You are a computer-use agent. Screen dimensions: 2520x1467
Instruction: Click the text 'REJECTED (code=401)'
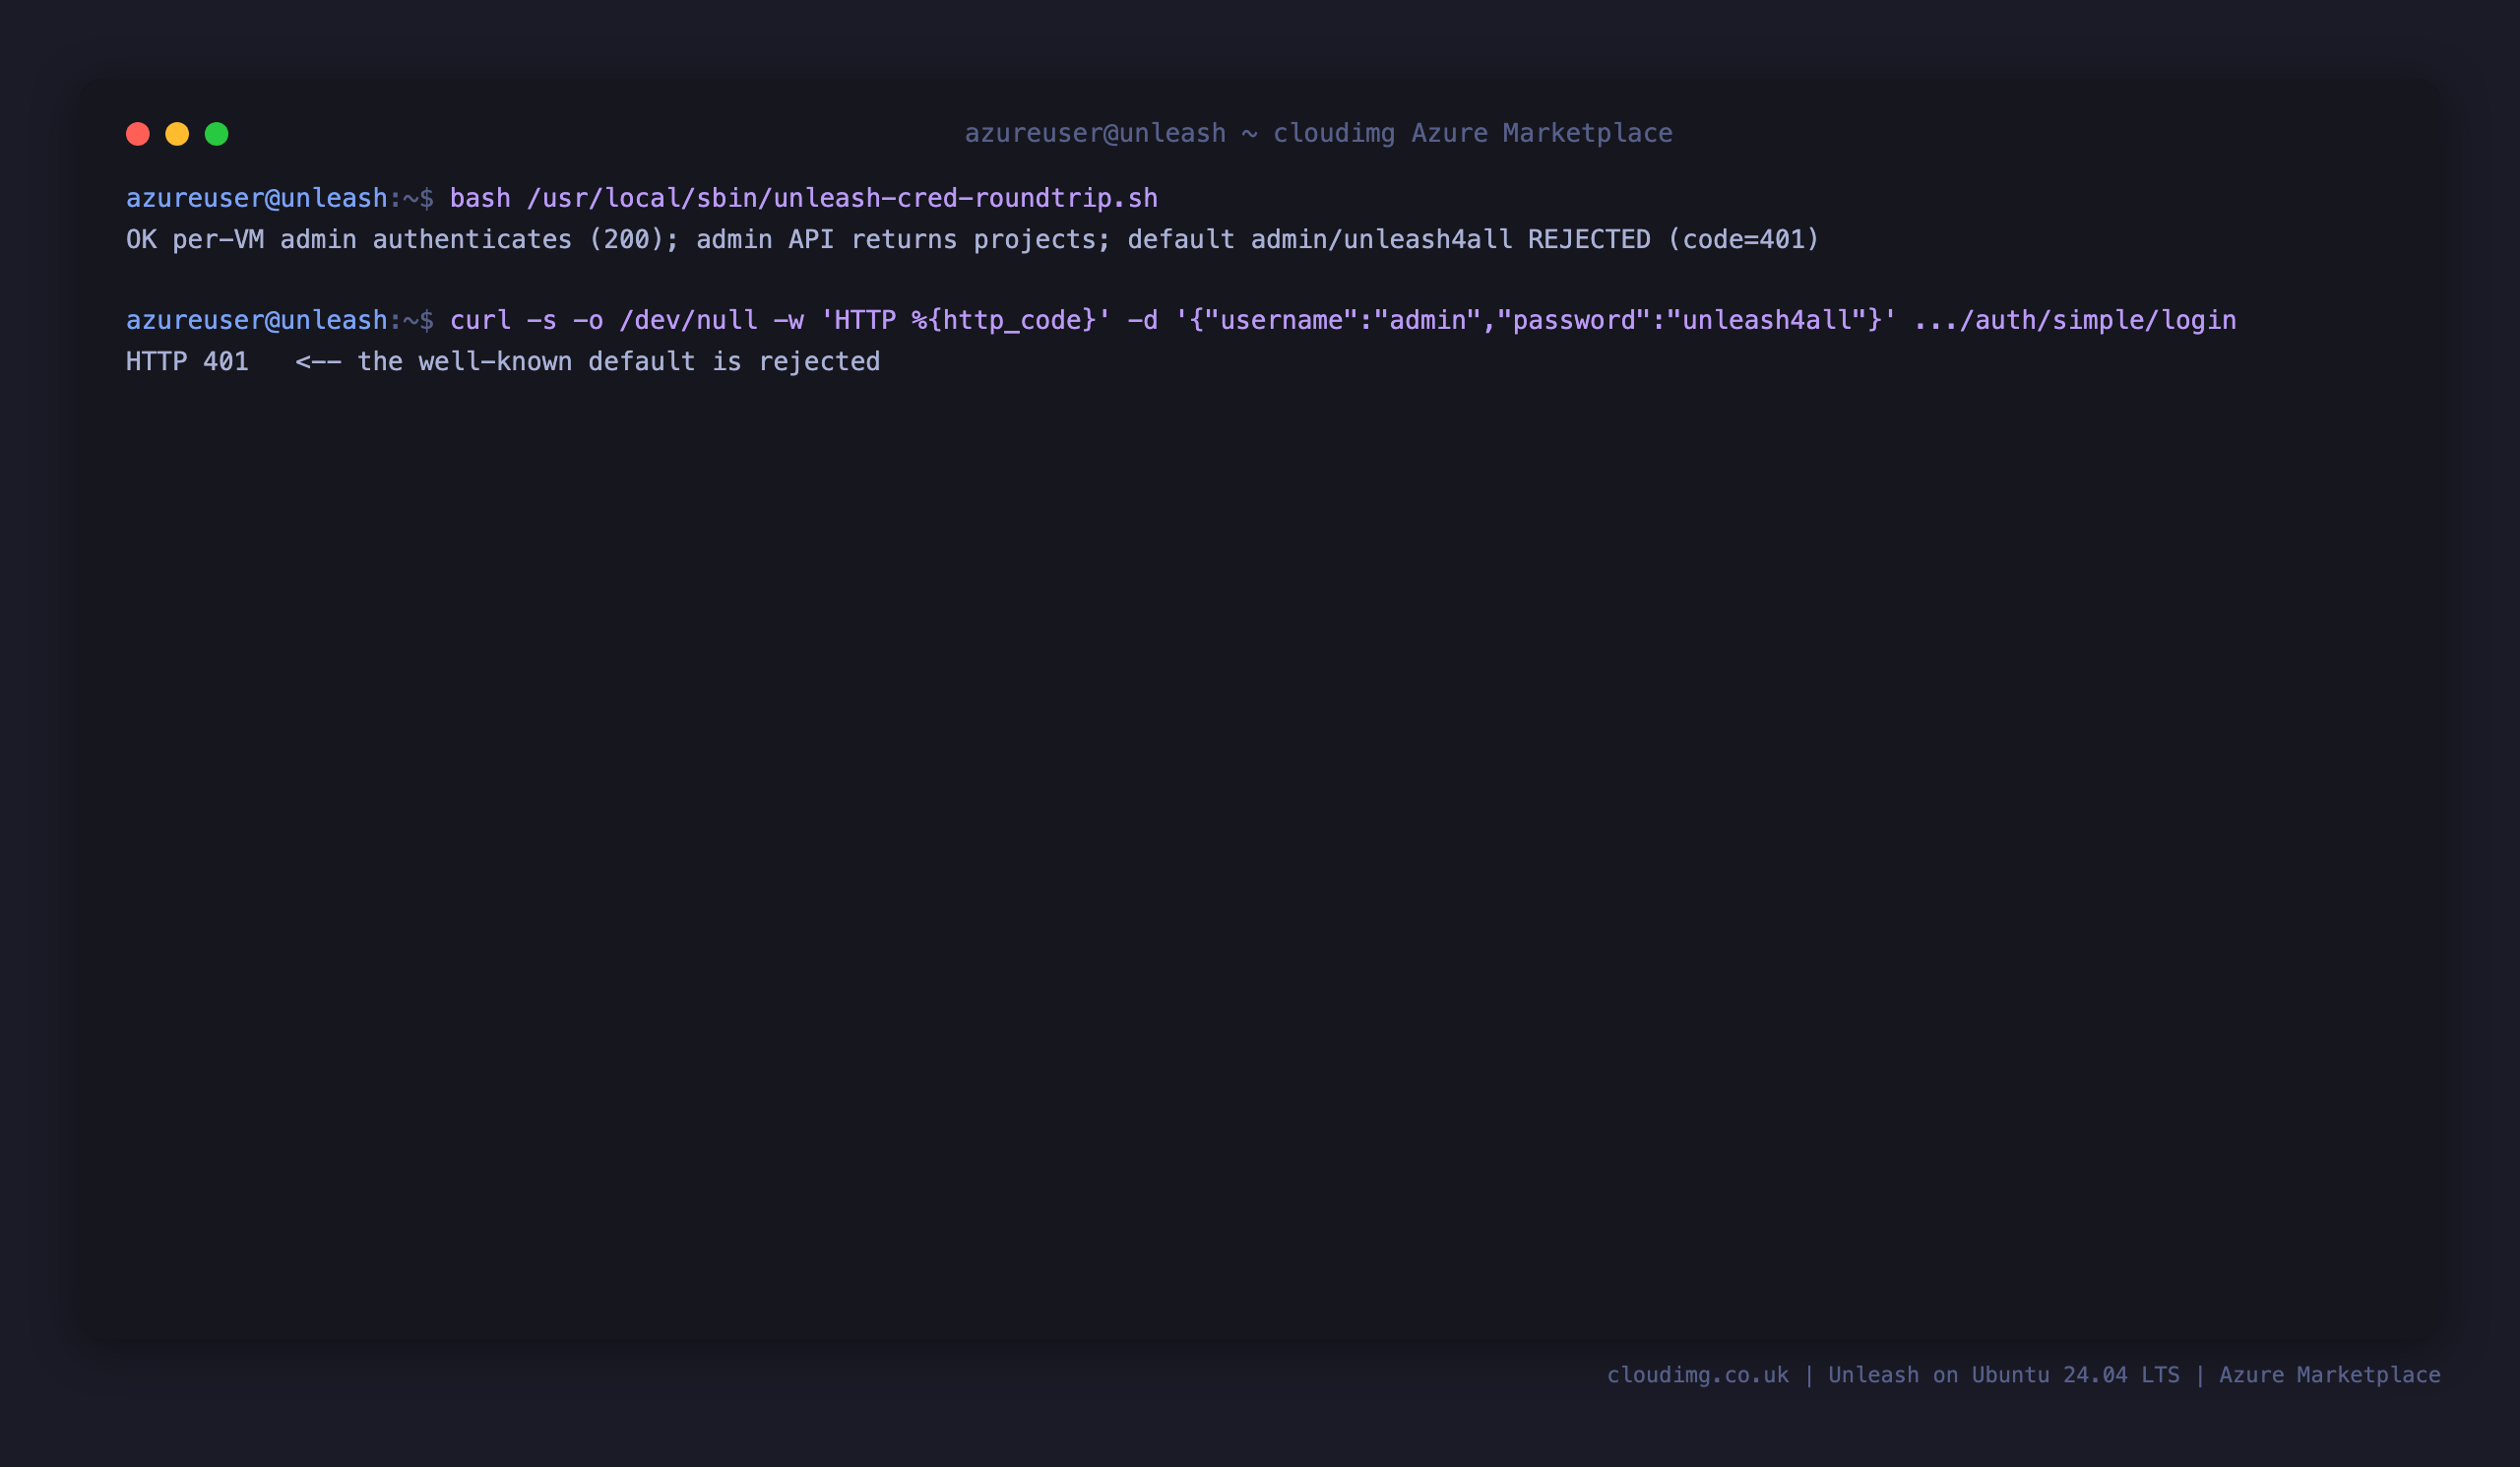click(1673, 240)
